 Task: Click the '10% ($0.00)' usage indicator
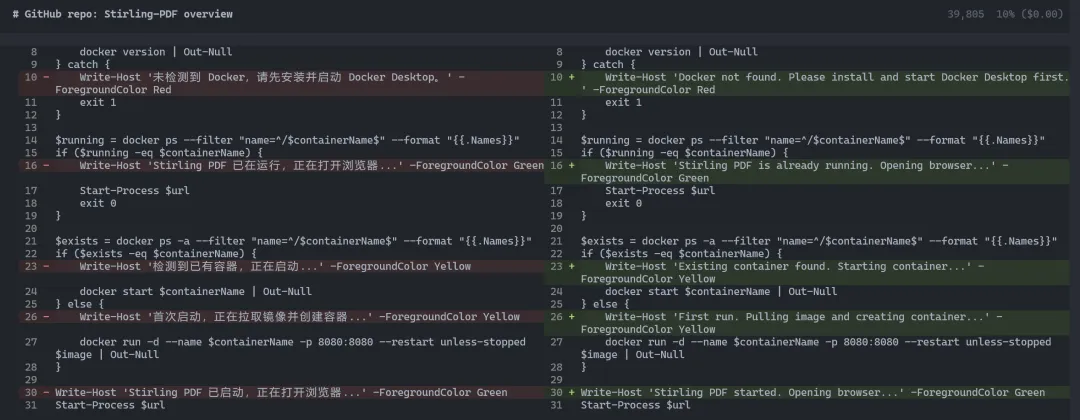point(1030,14)
